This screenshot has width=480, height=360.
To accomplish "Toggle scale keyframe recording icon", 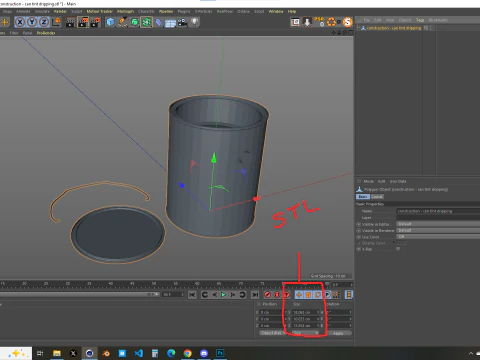I will (x=308, y=295).
